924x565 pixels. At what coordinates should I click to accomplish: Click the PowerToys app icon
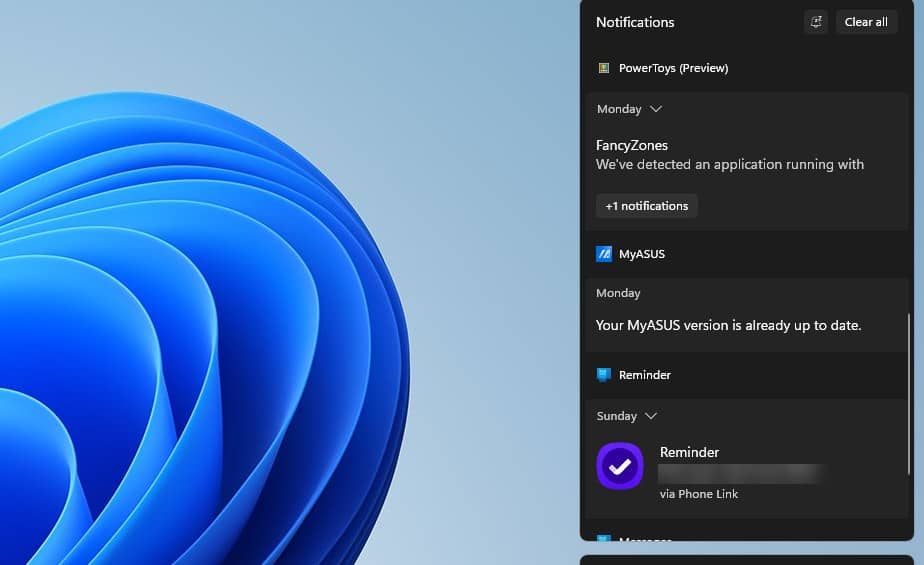pos(604,68)
